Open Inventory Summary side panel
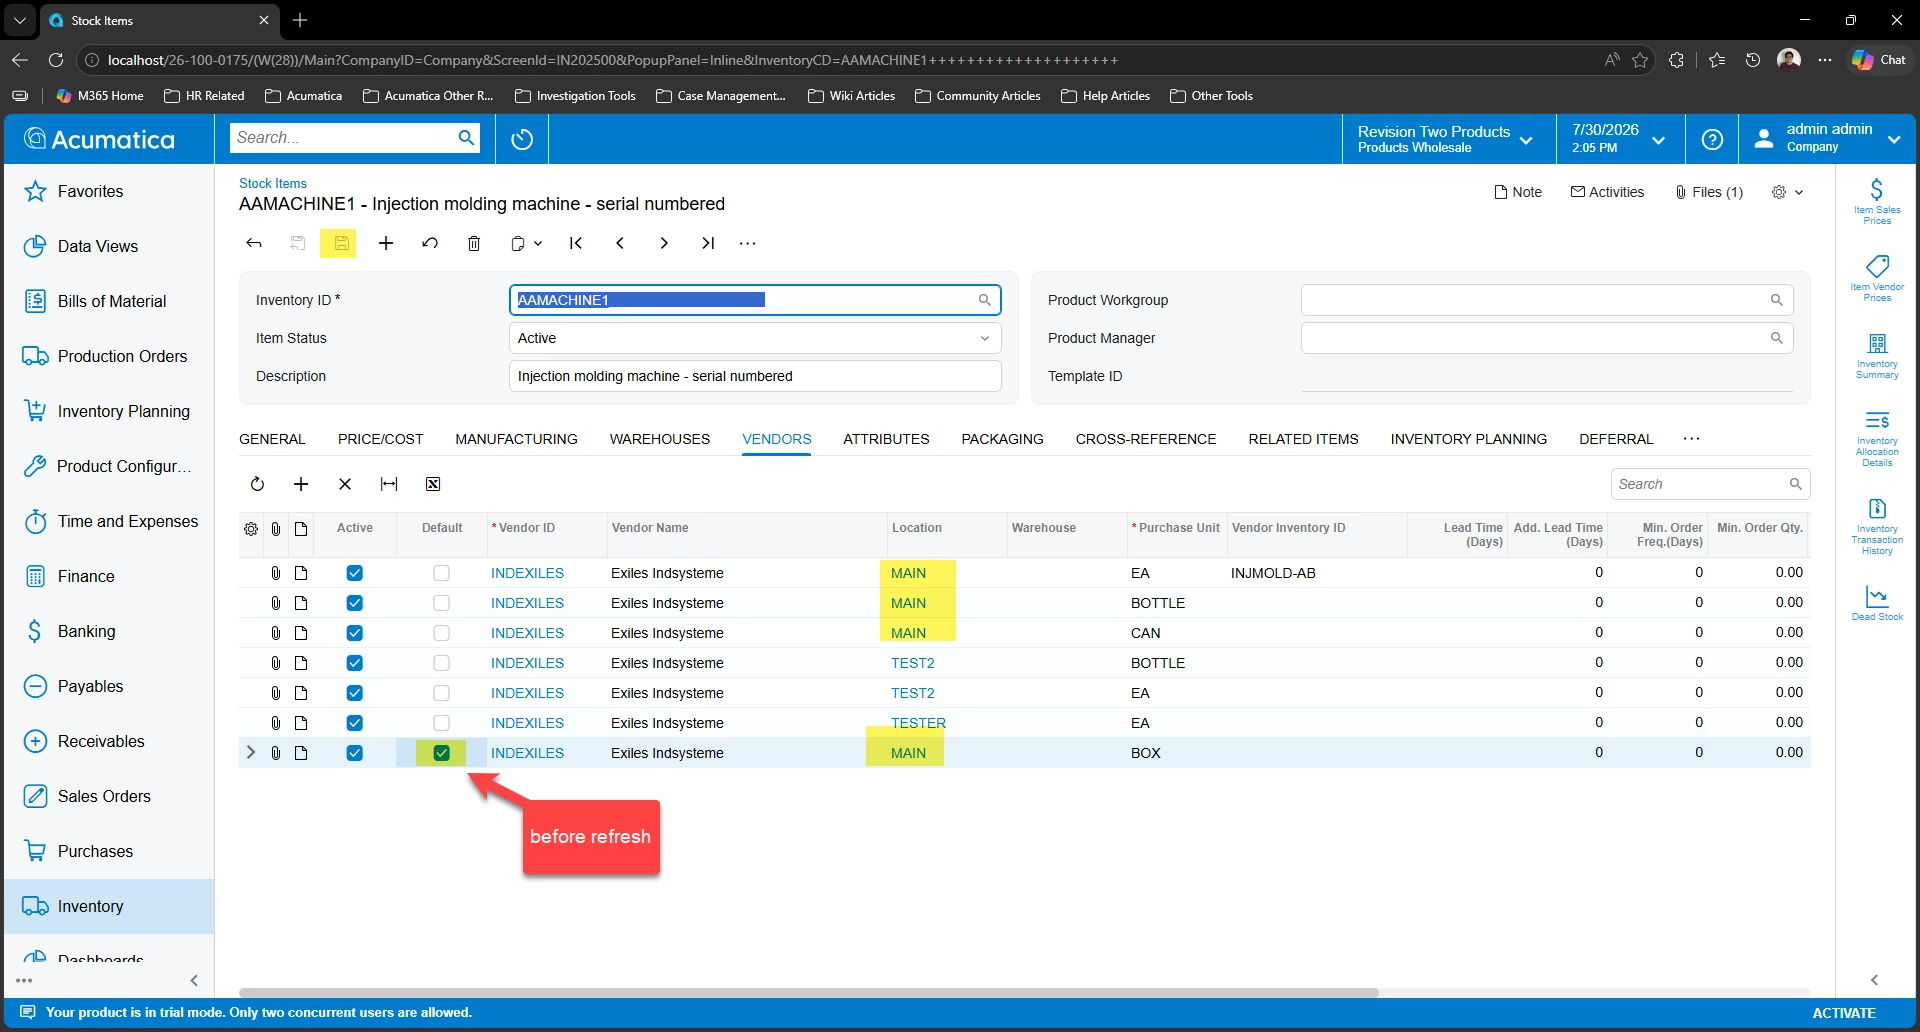 point(1877,356)
